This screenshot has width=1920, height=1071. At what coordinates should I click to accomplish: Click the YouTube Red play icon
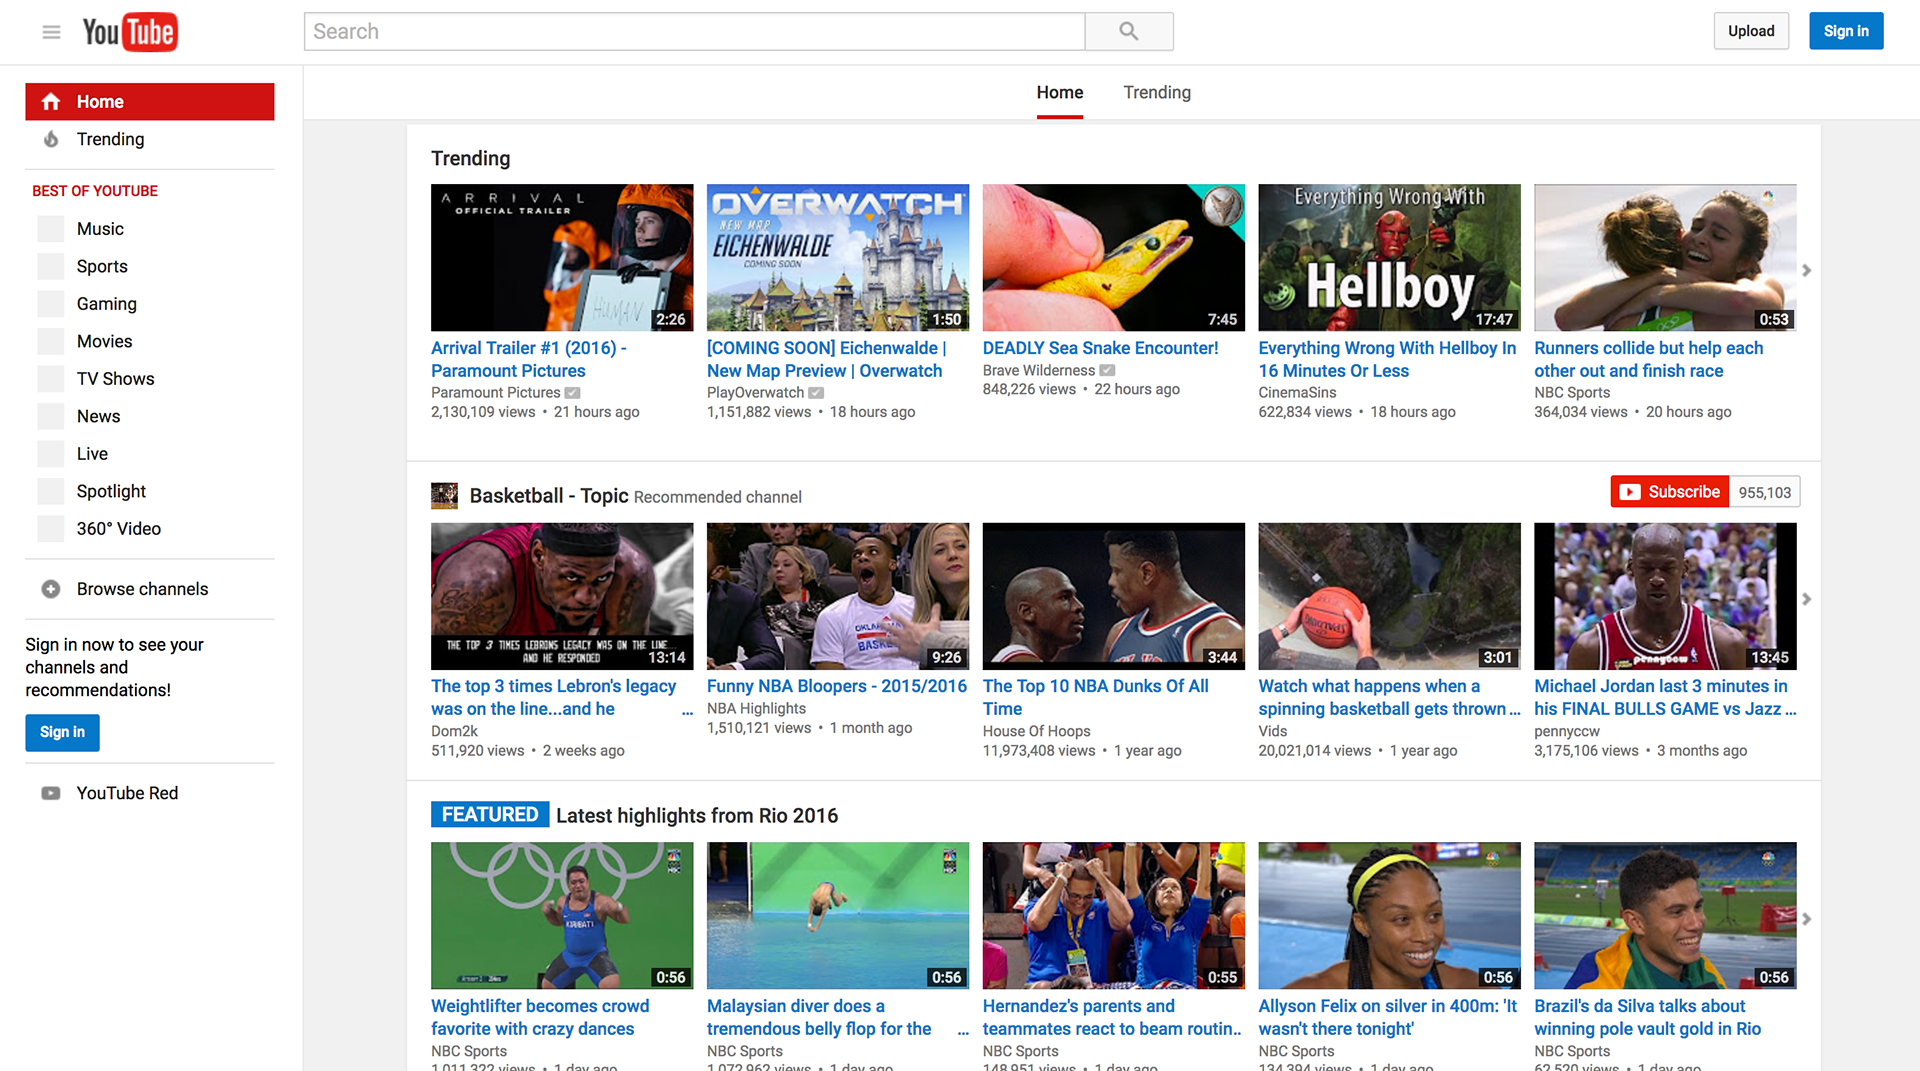point(51,793)
